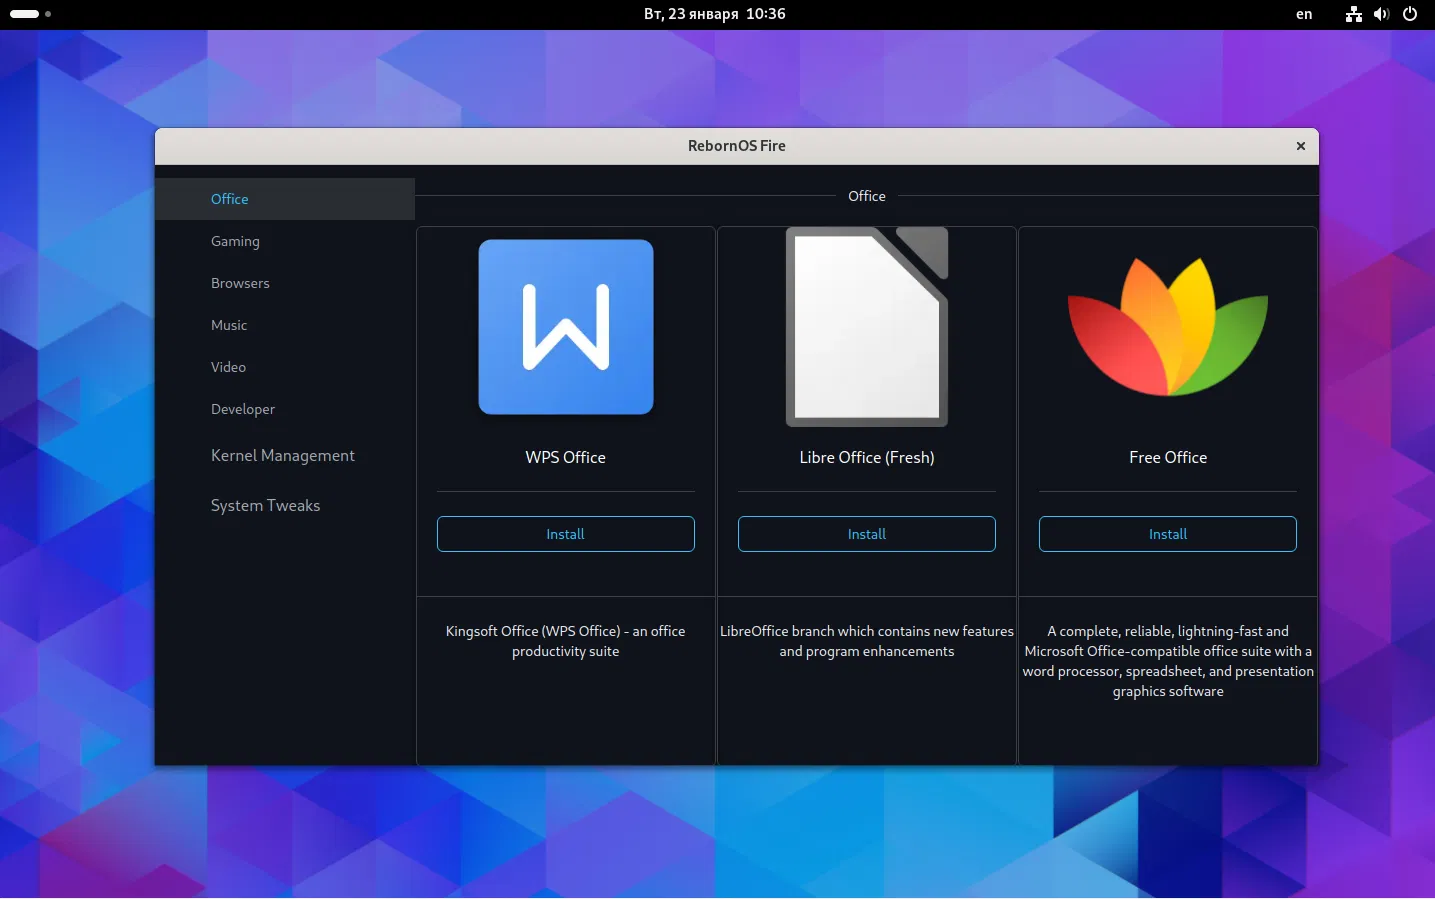Switch to the Office category

[285, 199]
